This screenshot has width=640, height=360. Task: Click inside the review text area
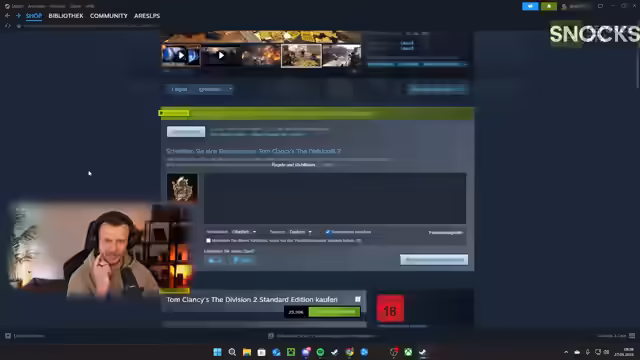(335, 198)
